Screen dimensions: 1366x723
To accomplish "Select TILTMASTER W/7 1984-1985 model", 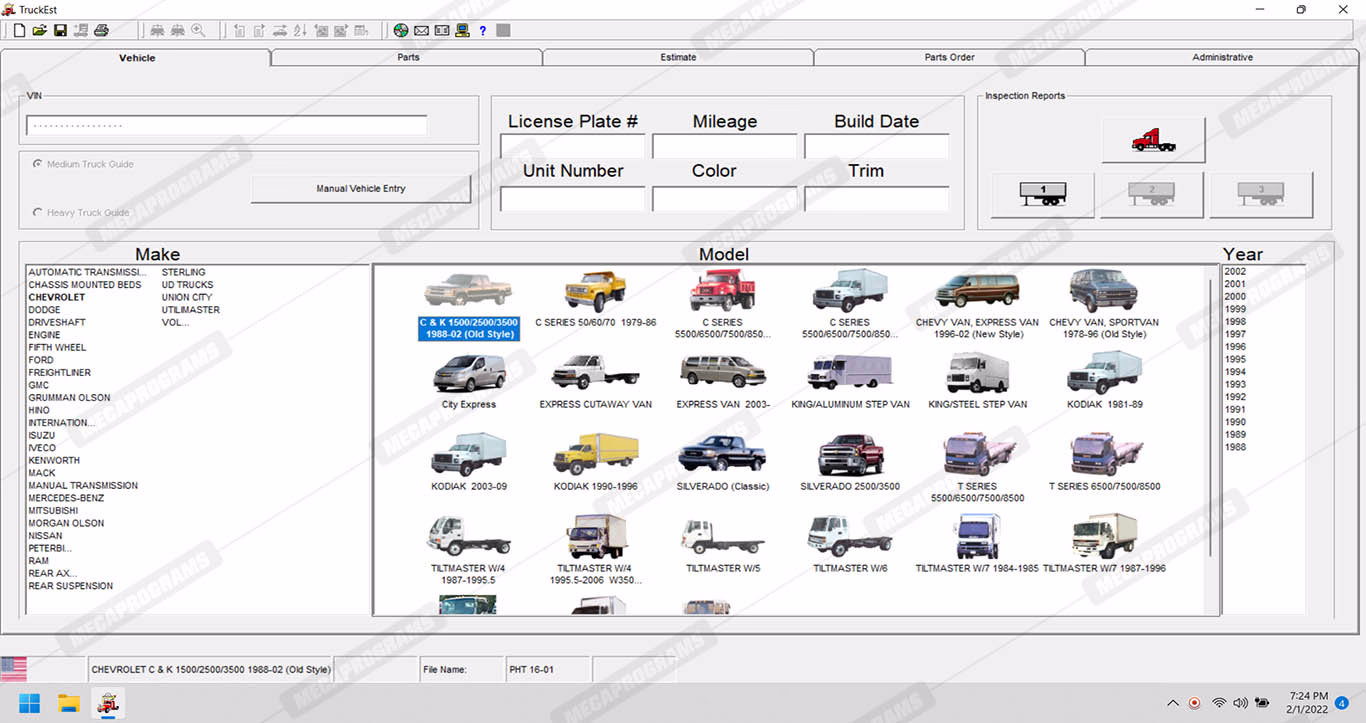I will [x=977, y=545].
